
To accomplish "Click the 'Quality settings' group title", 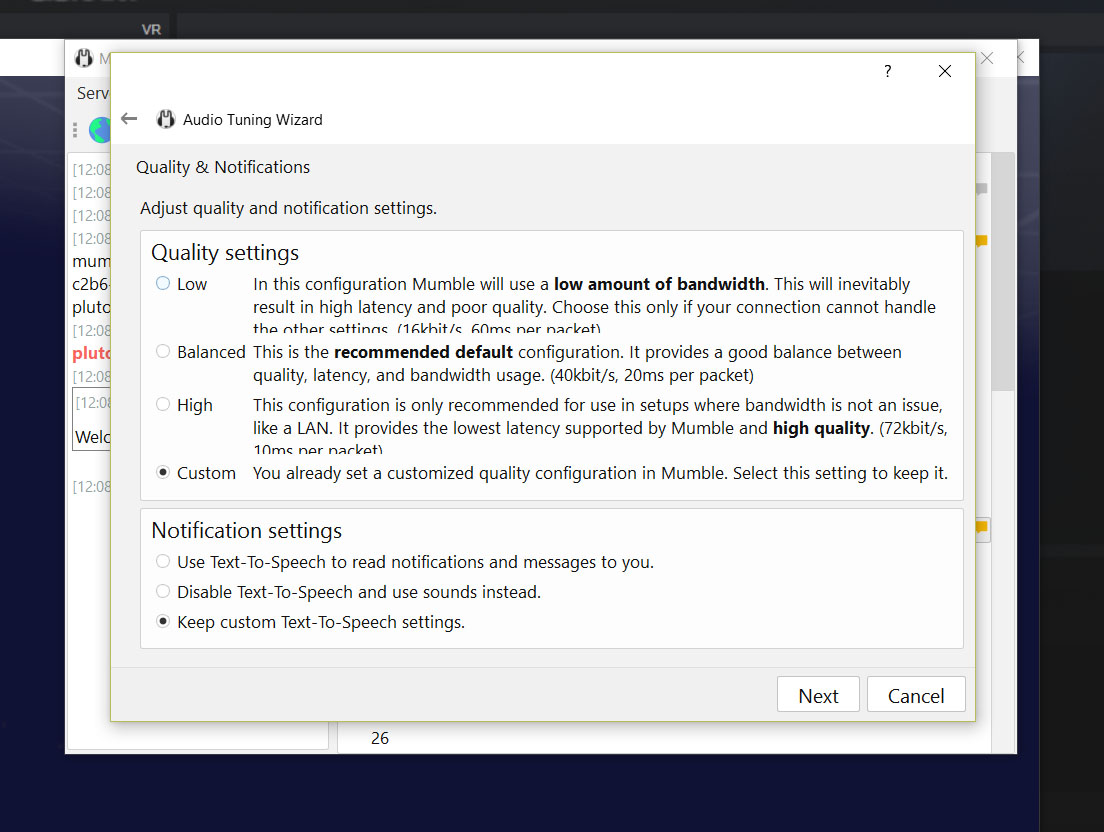I will point(225,252).
